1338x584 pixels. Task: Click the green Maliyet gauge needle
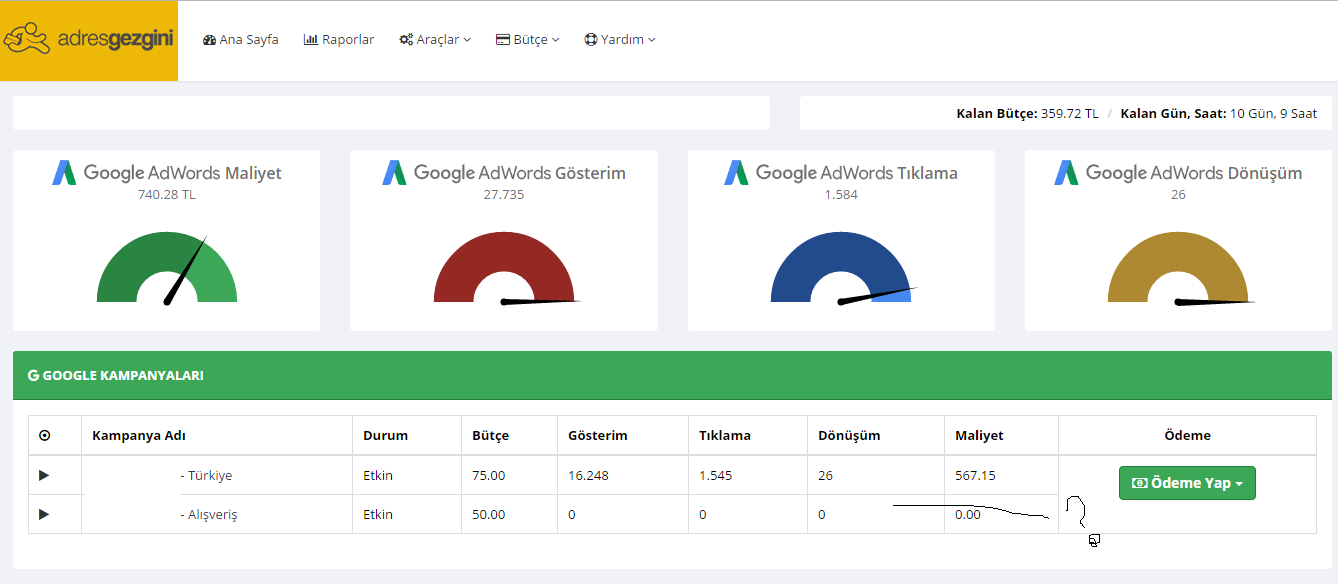(186, 270)
